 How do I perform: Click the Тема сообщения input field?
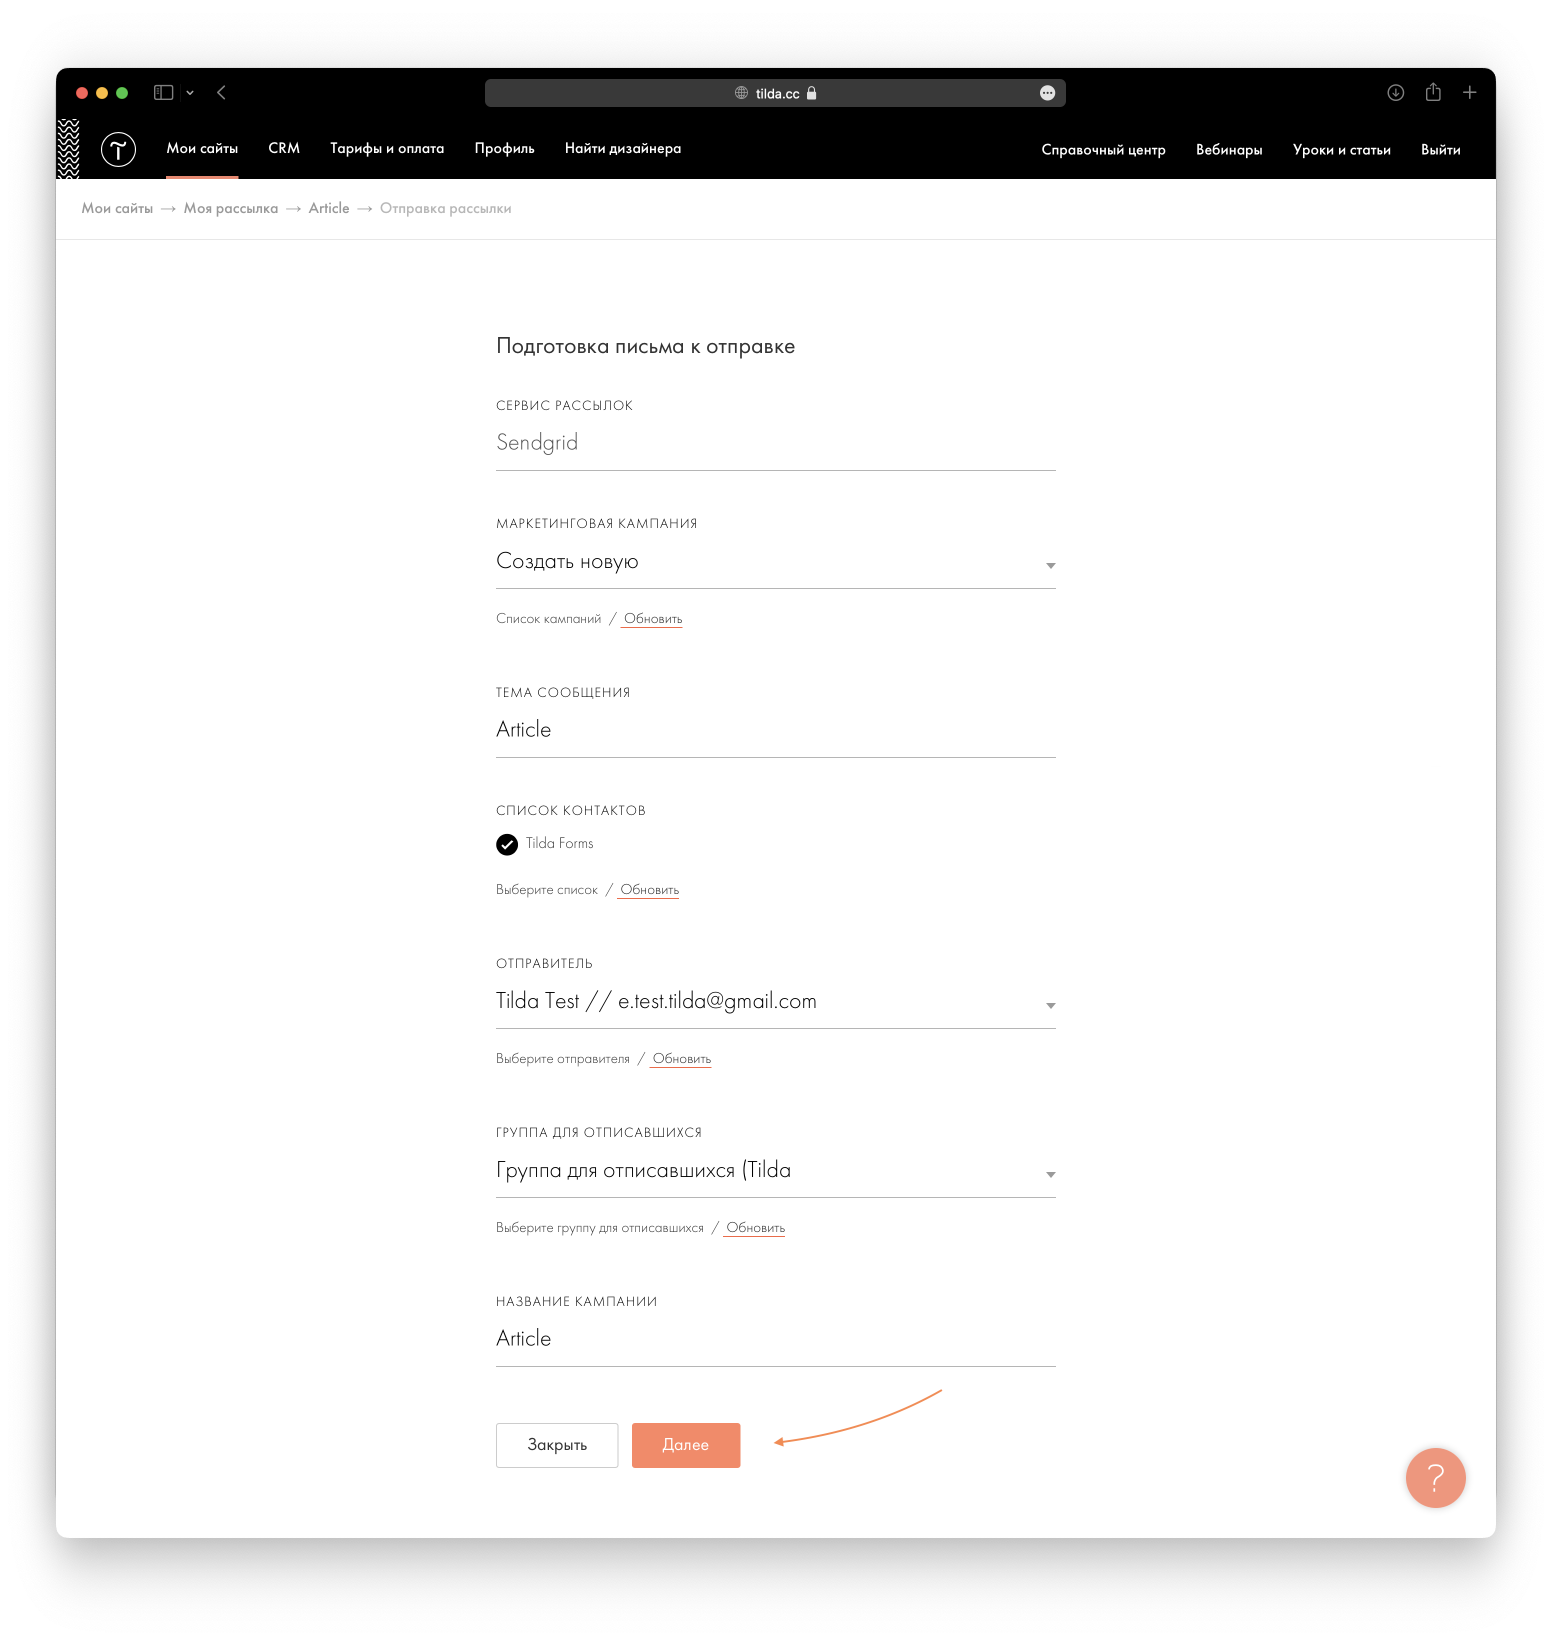pos(776,731)
